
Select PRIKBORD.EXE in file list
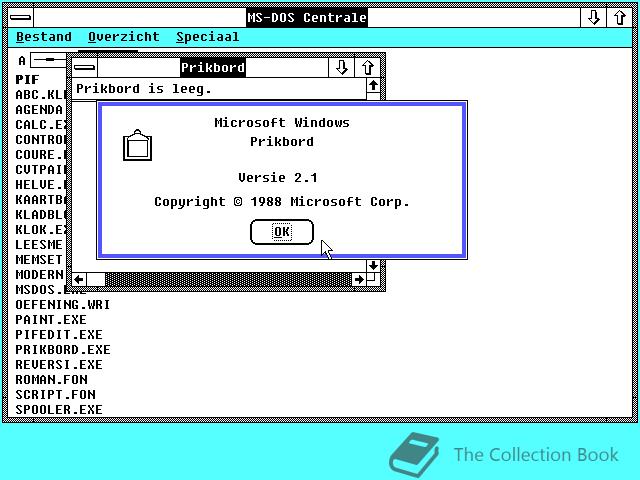[x=62, y=350]
